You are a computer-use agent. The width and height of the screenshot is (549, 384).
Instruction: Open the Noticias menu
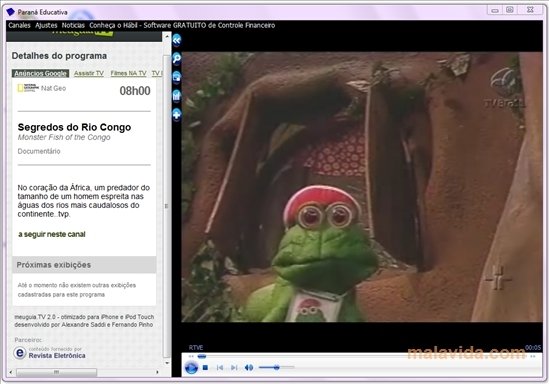(x=73, y=25)
